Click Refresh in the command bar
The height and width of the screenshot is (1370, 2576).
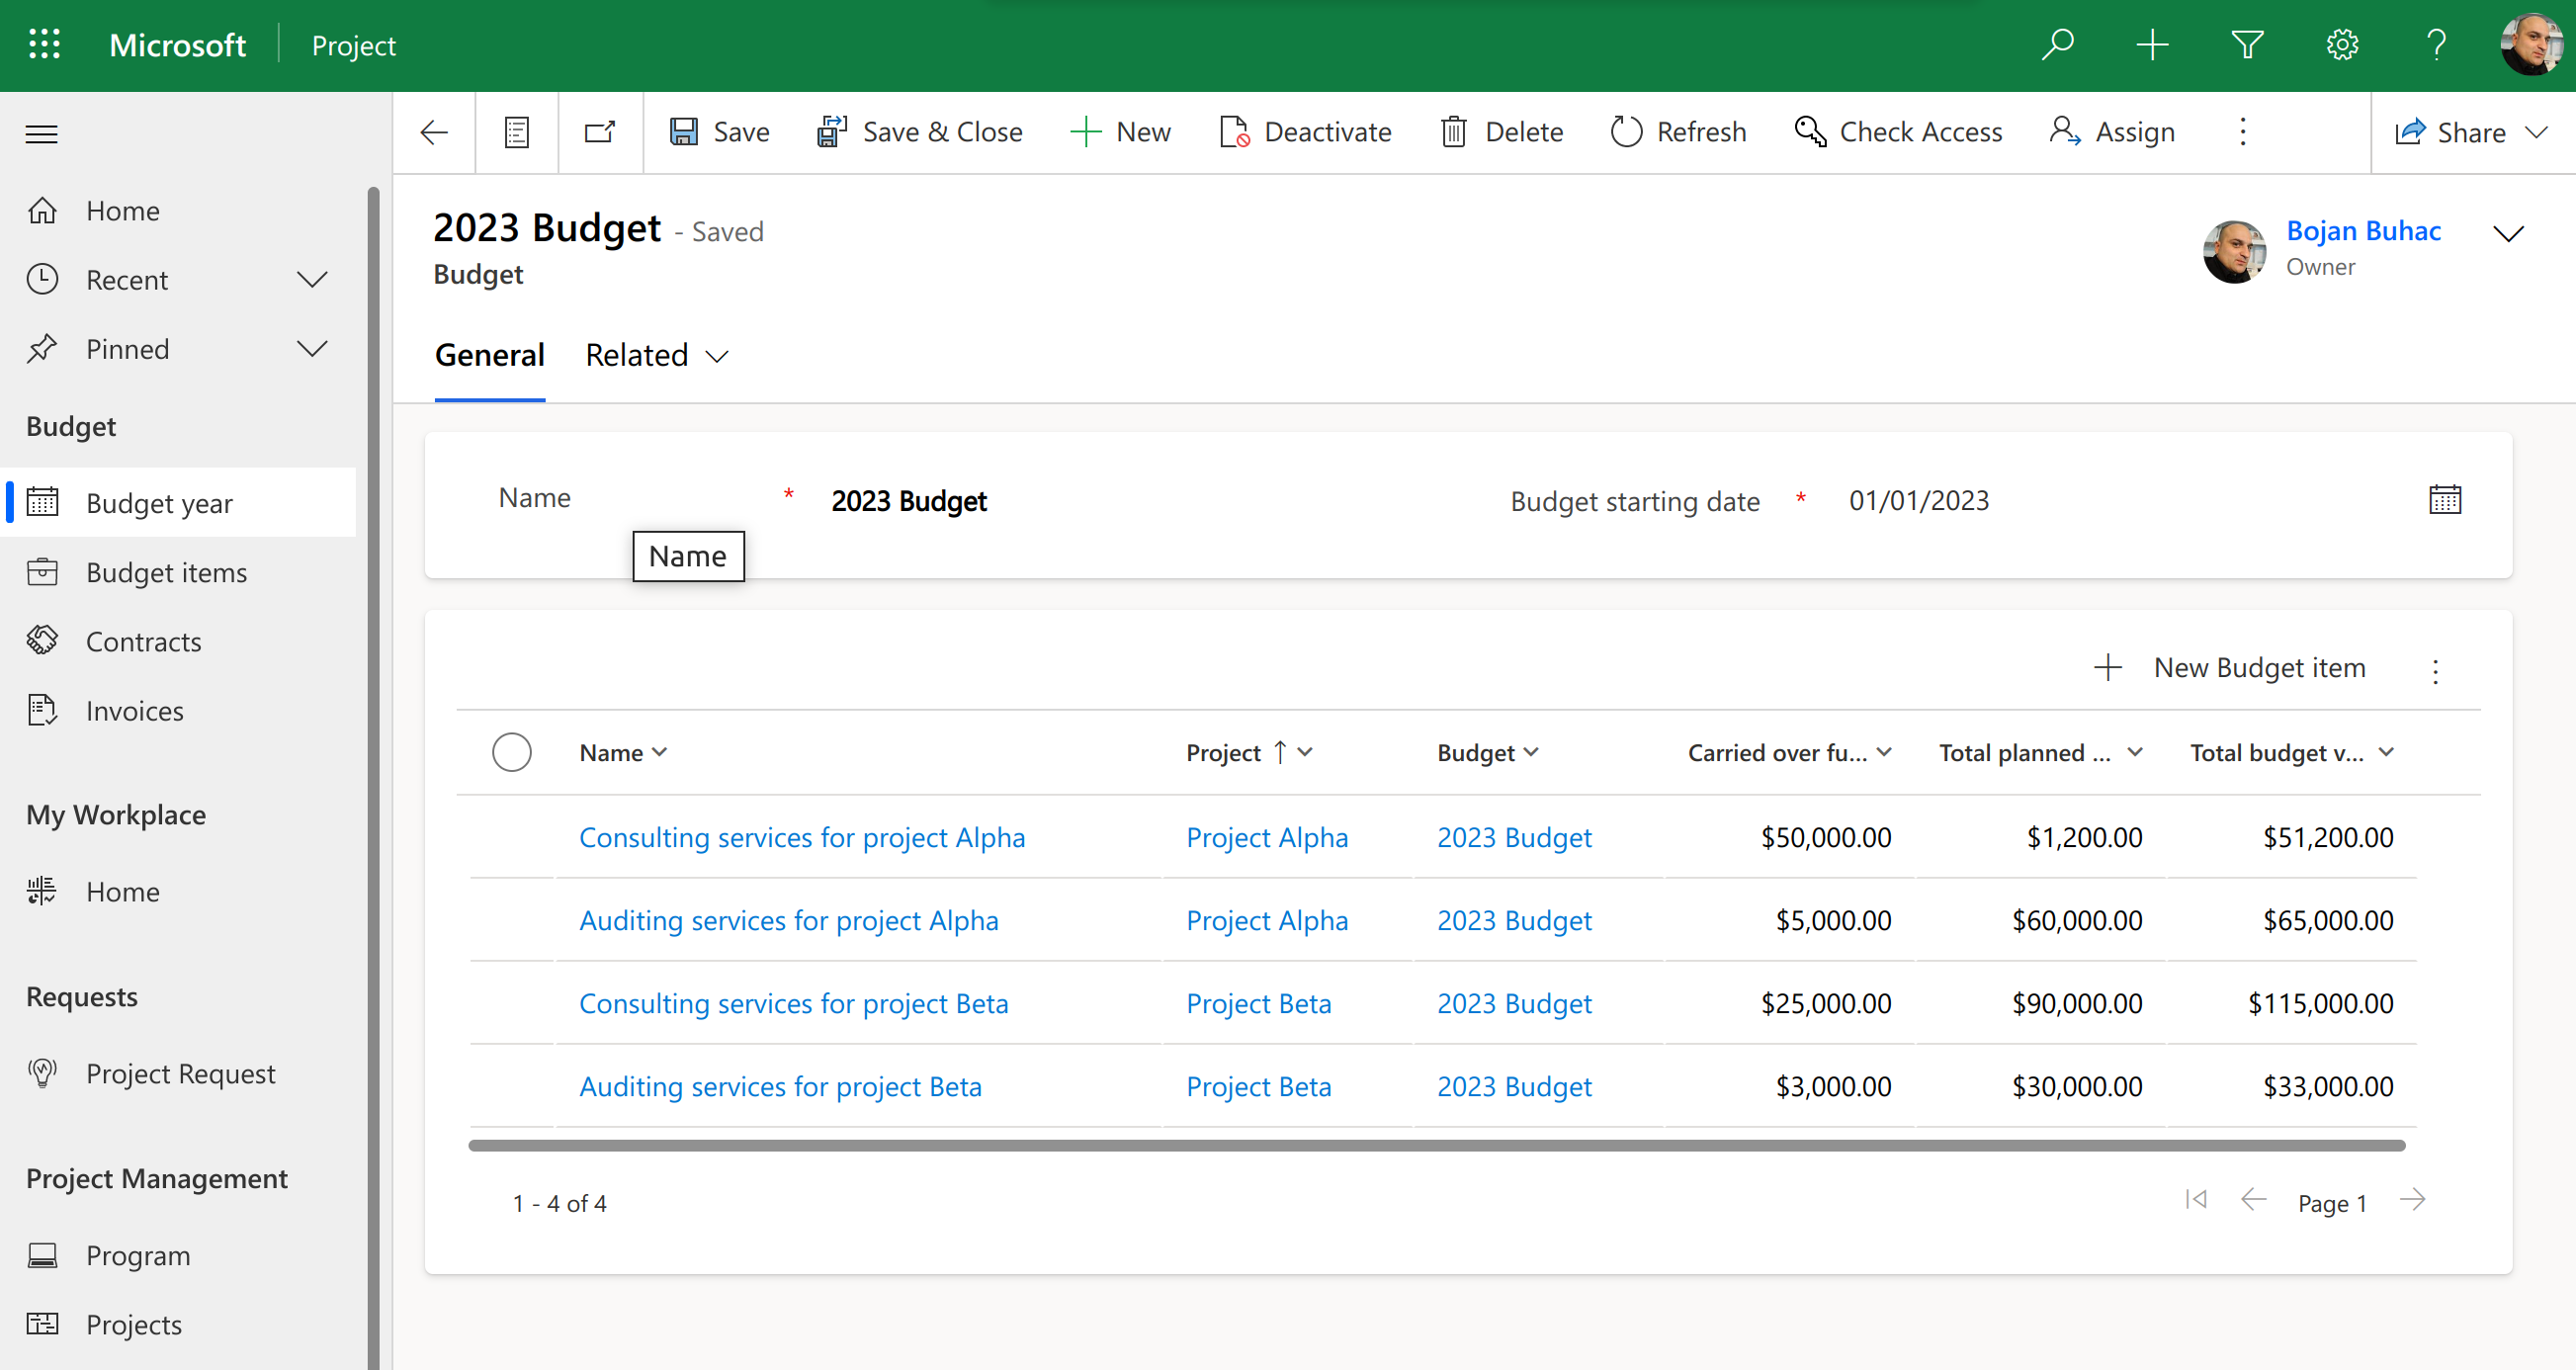pos(1678,132)
